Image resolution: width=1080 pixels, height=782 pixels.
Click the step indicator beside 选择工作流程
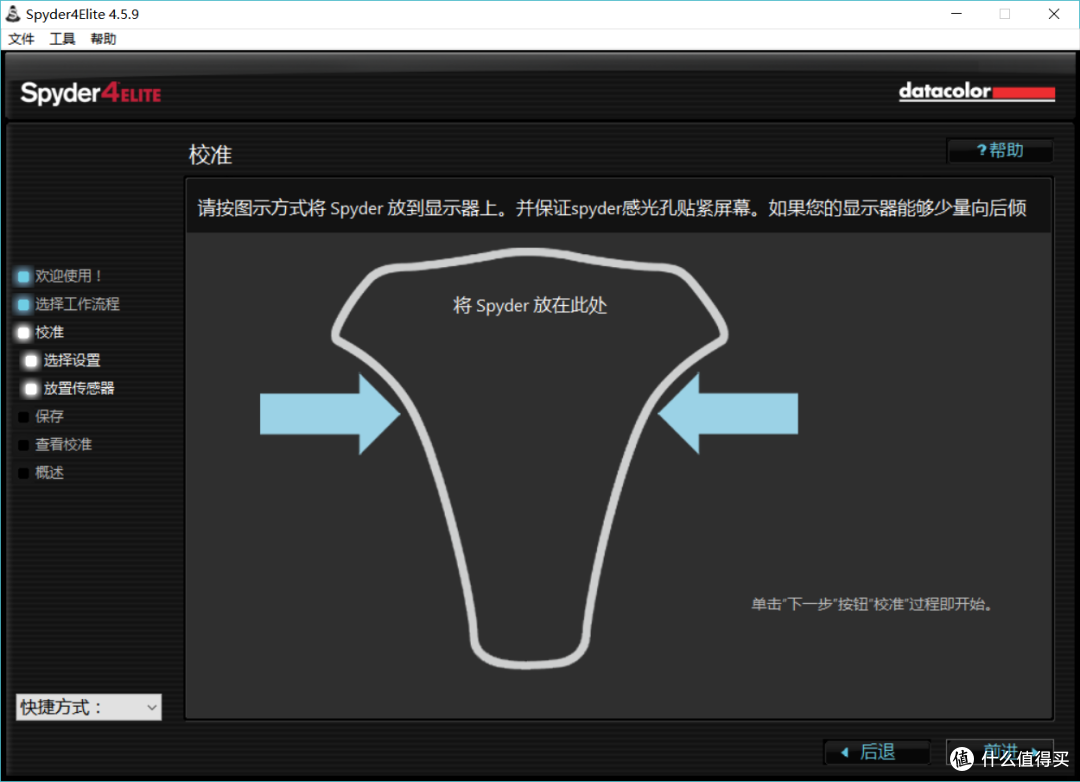23,305
